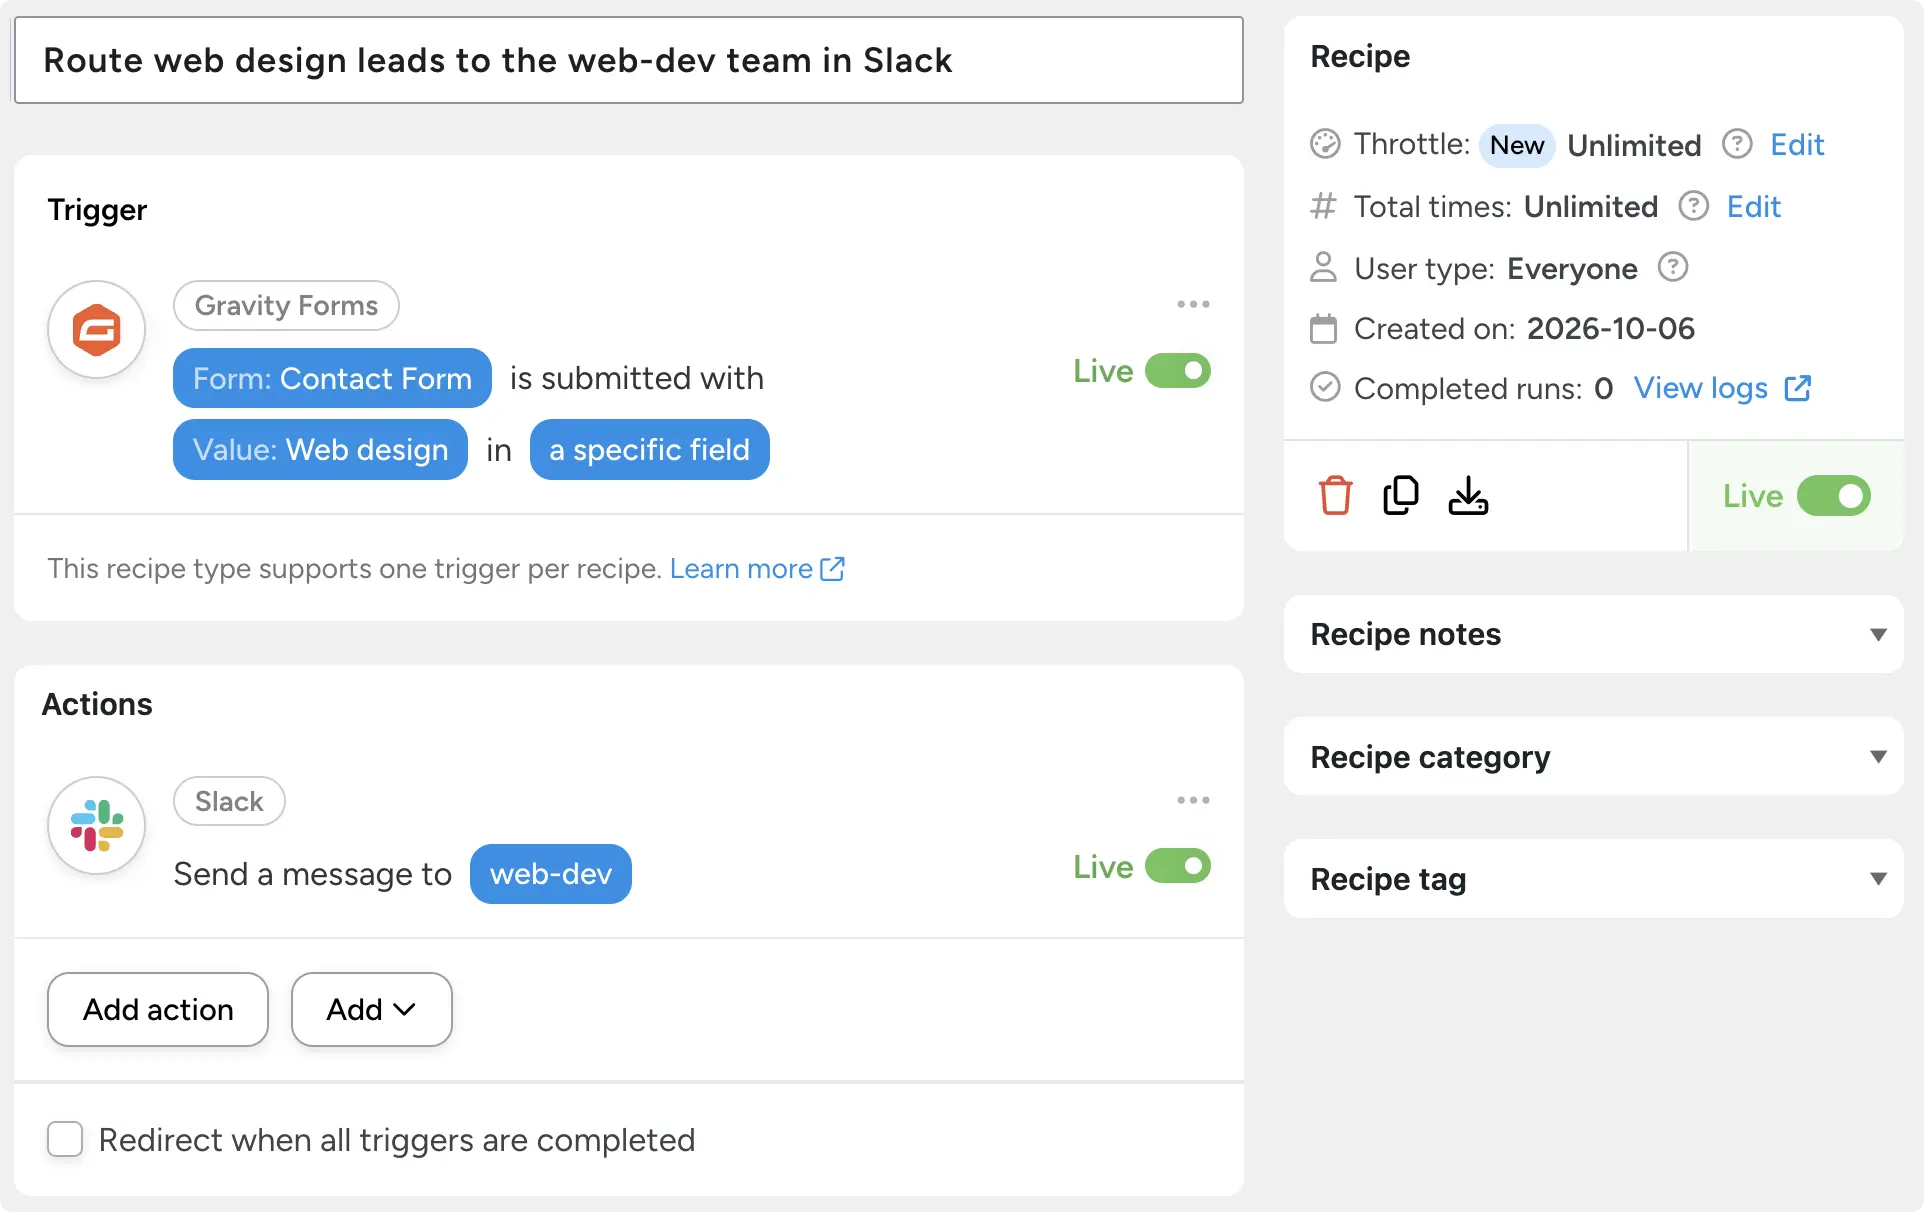Click the Gravity Forms trigger icon
The height and width of the screenshot is (1212, 1924).
pyautogui.click(x=97, y=329)
